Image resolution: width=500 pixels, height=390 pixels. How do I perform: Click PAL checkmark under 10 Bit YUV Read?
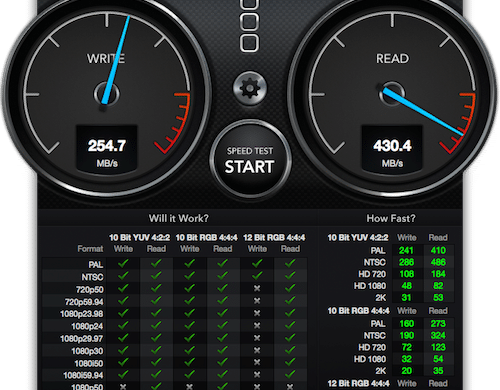point(156,264)
